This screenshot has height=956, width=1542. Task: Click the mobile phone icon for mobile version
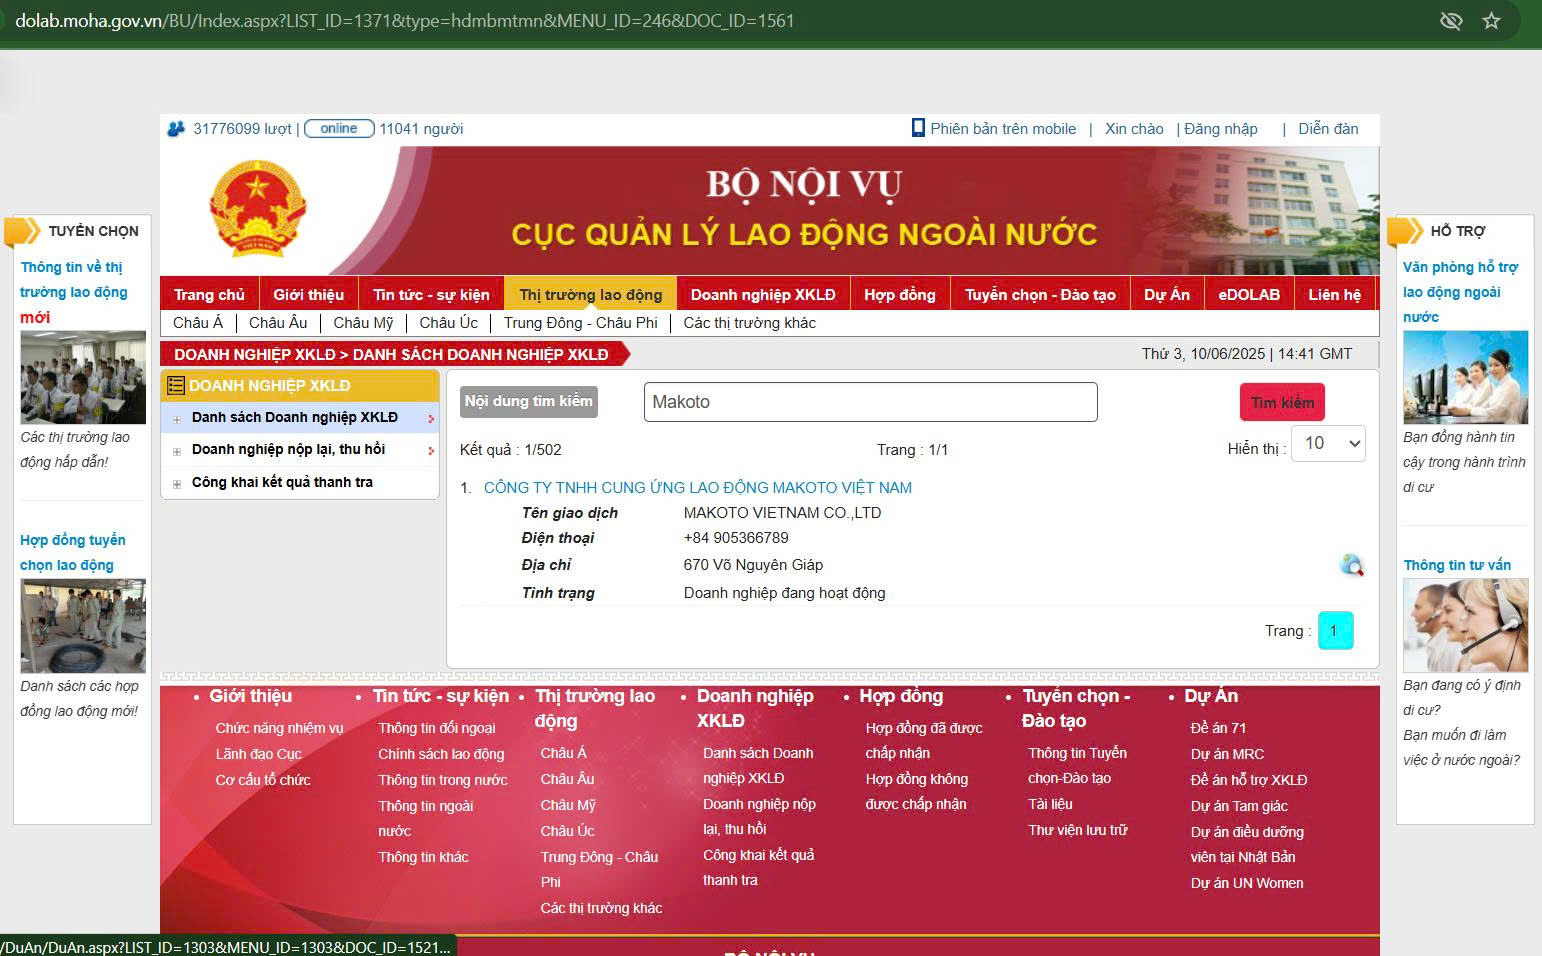(x=918, y=128)
